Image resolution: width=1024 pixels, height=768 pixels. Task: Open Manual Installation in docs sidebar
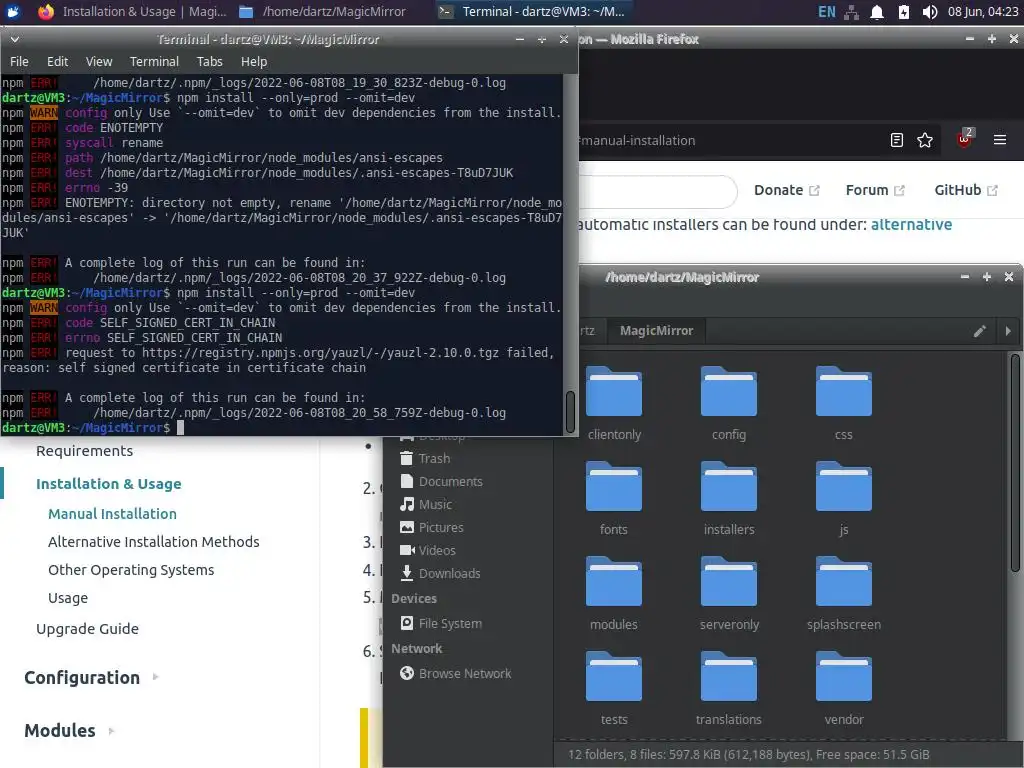pyautogui.click(x=112, y=514)
